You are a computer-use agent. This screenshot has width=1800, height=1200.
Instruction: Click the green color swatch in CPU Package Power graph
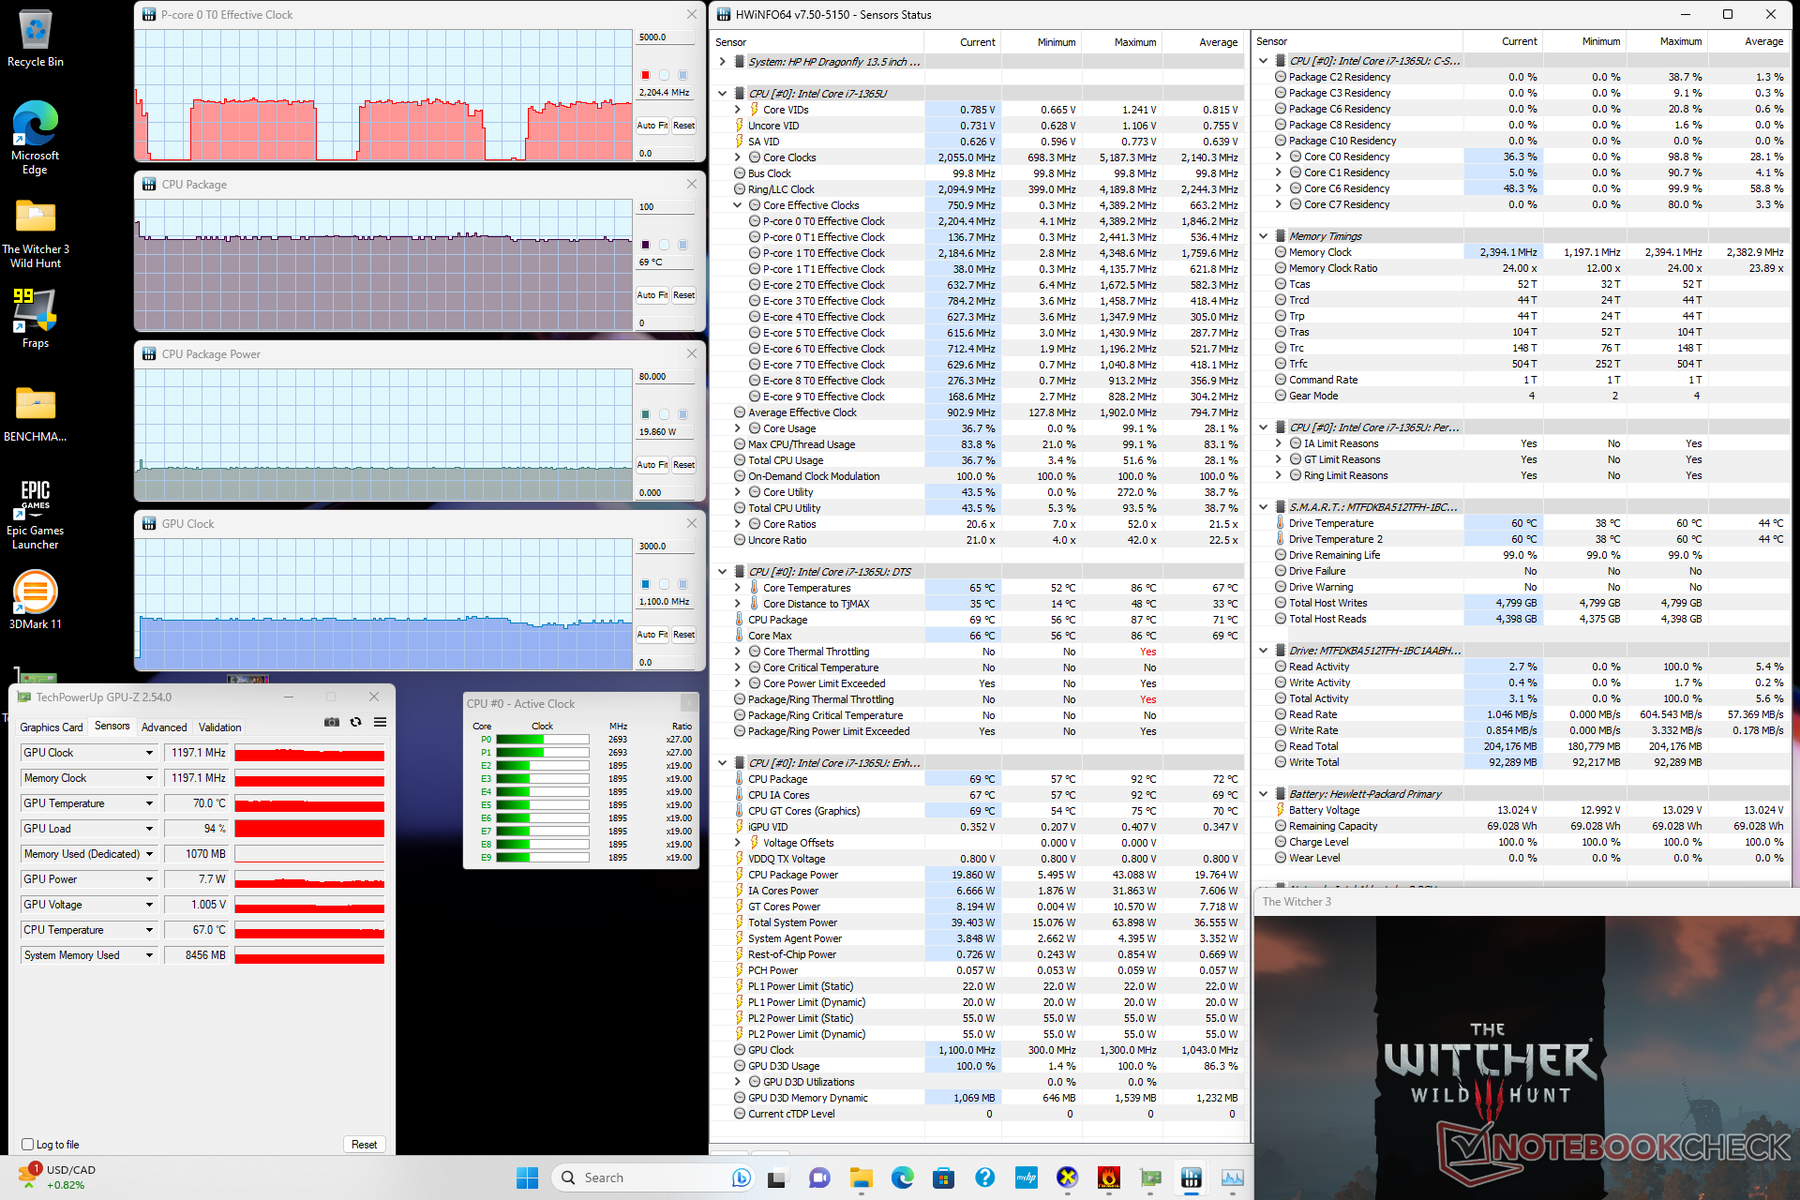[645, 414]
